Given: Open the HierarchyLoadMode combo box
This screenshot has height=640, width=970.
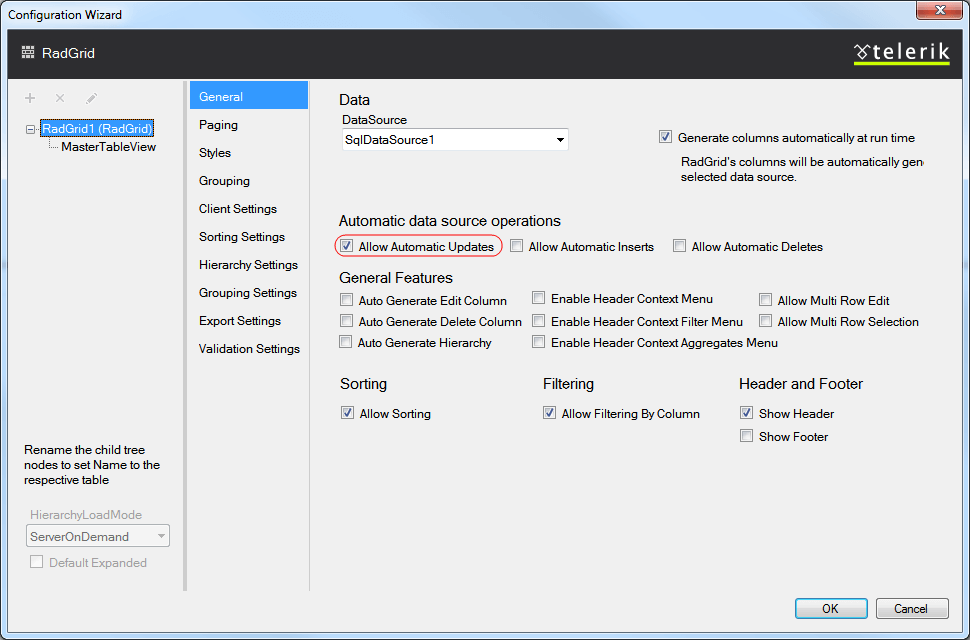Looking at the screenshot, I should 98,537.
